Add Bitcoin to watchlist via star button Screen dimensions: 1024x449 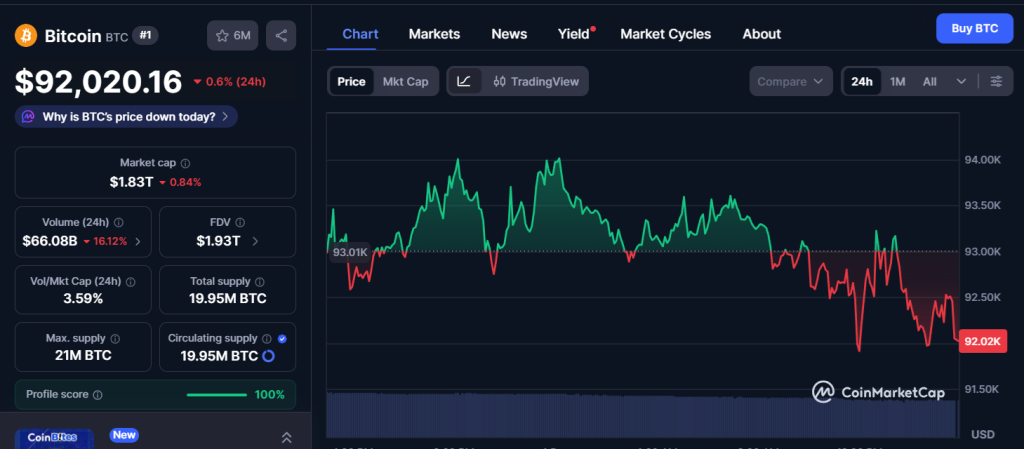[233, 35]
